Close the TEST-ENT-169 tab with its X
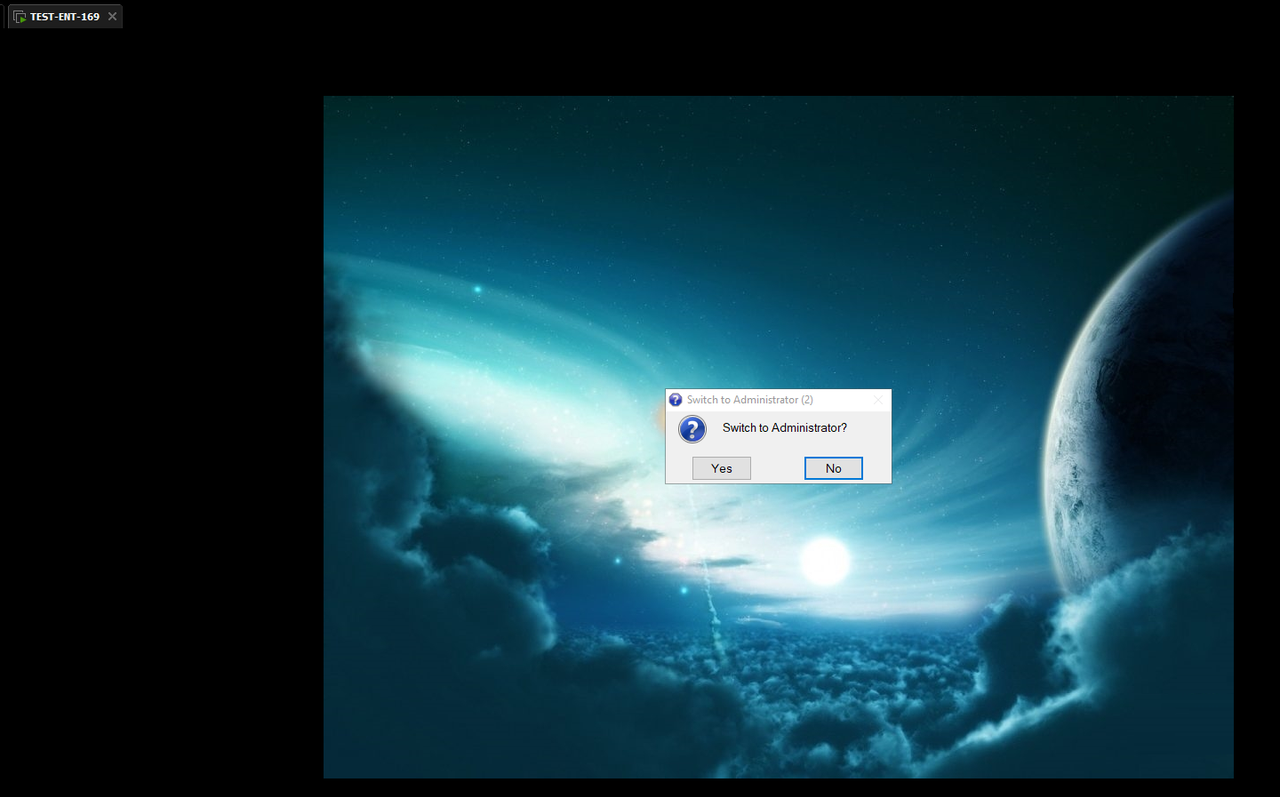Viewport: 1280px width, 797px height. click(112, 15)
